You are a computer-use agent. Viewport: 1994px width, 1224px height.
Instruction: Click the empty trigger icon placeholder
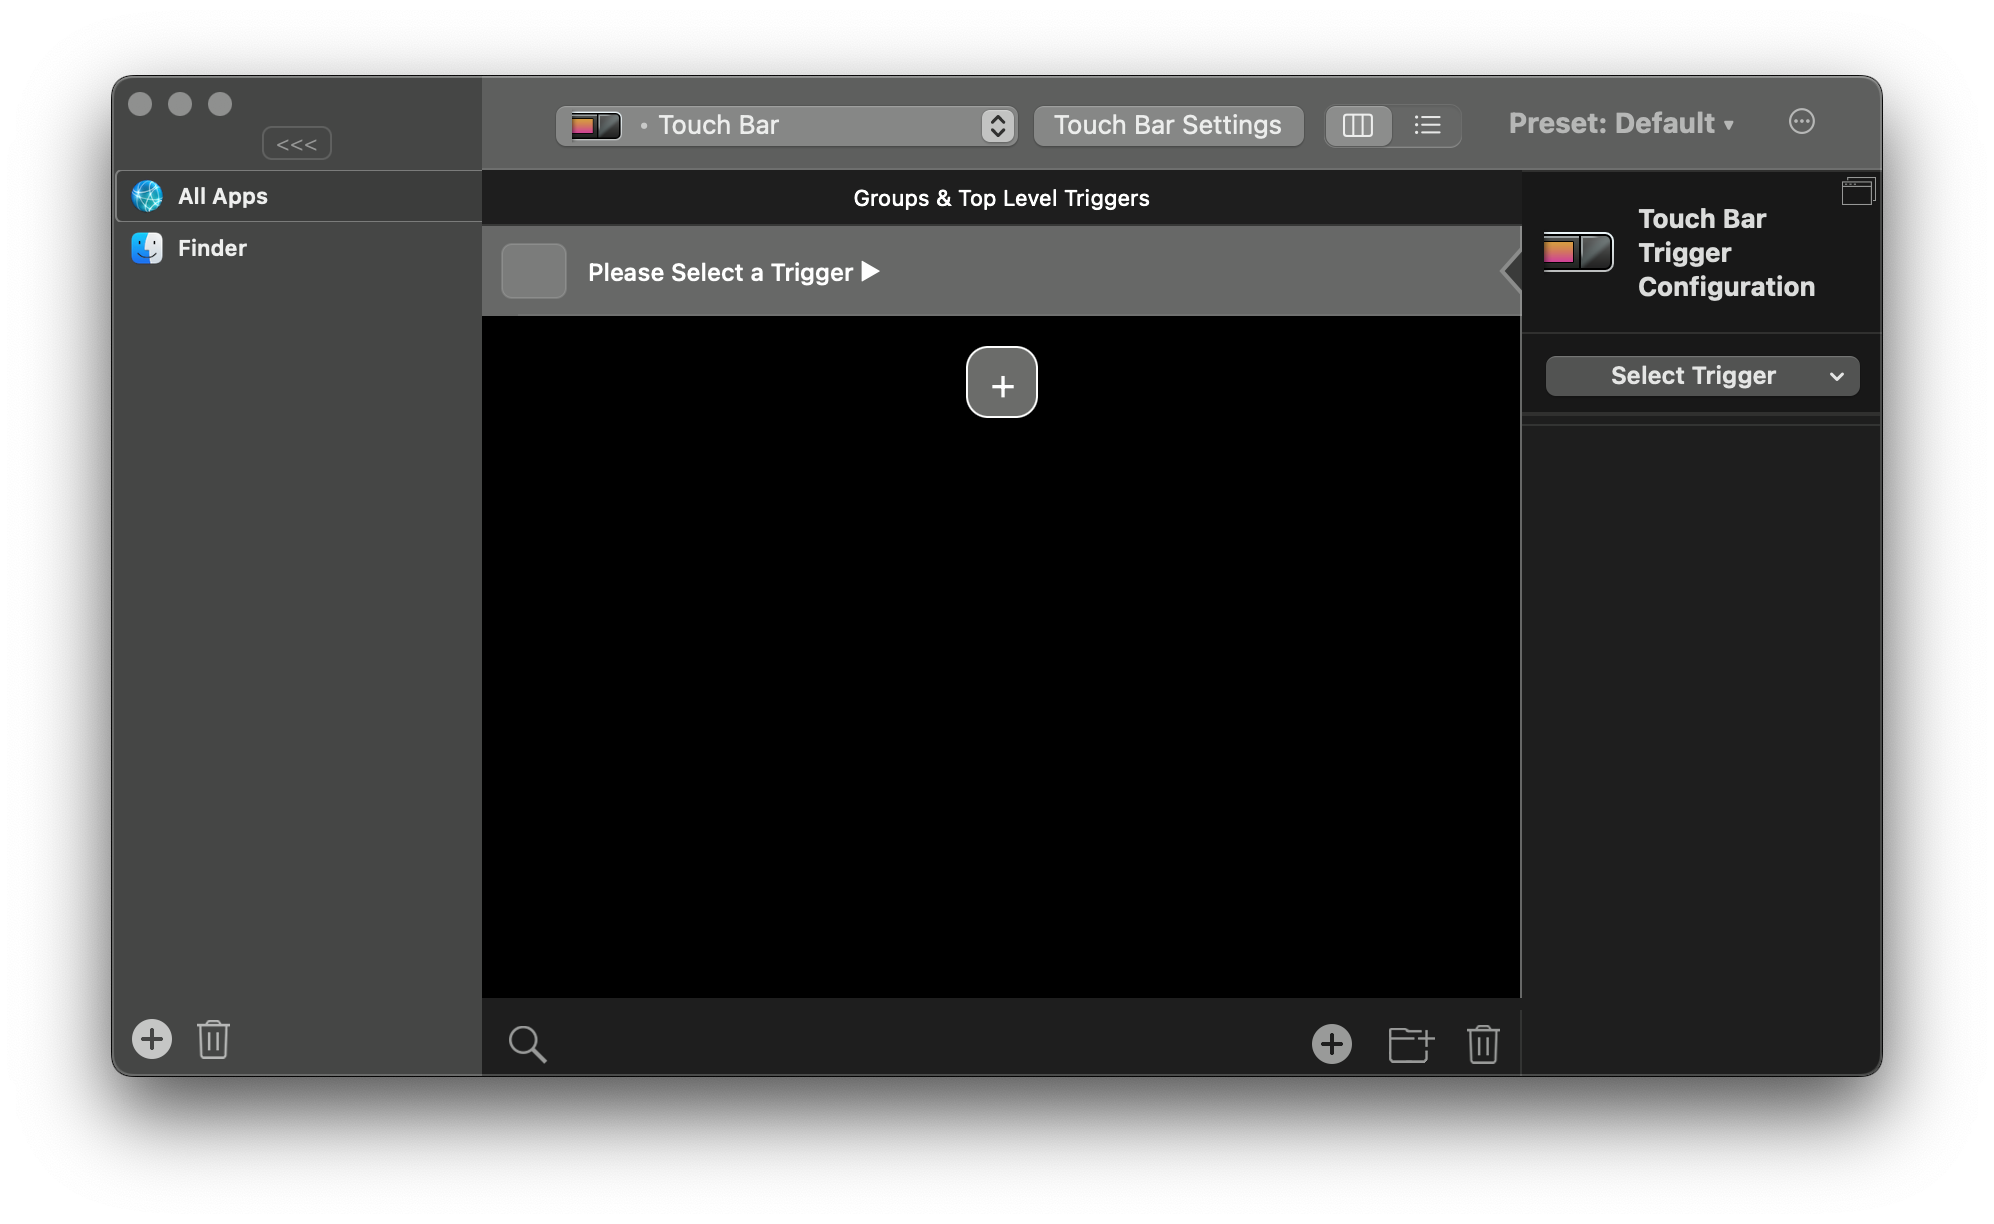(534, 271)
